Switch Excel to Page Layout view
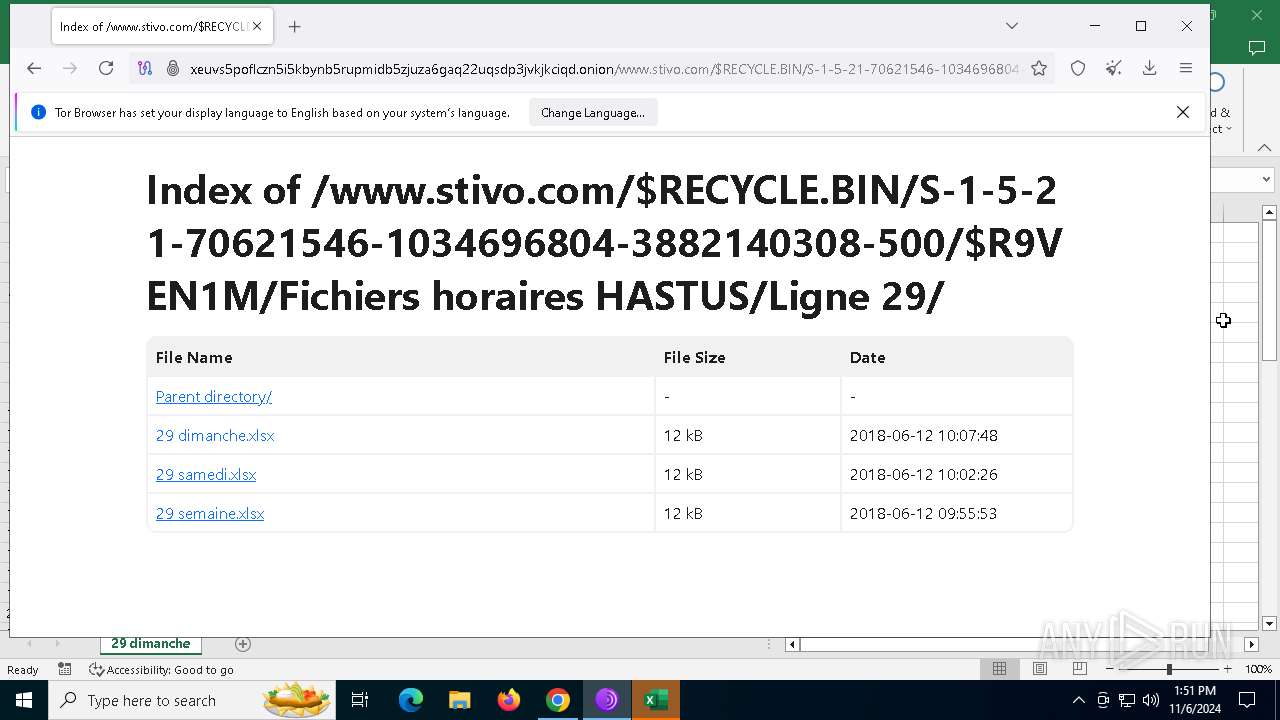The image size is (1280, 720). point(1039,669)
